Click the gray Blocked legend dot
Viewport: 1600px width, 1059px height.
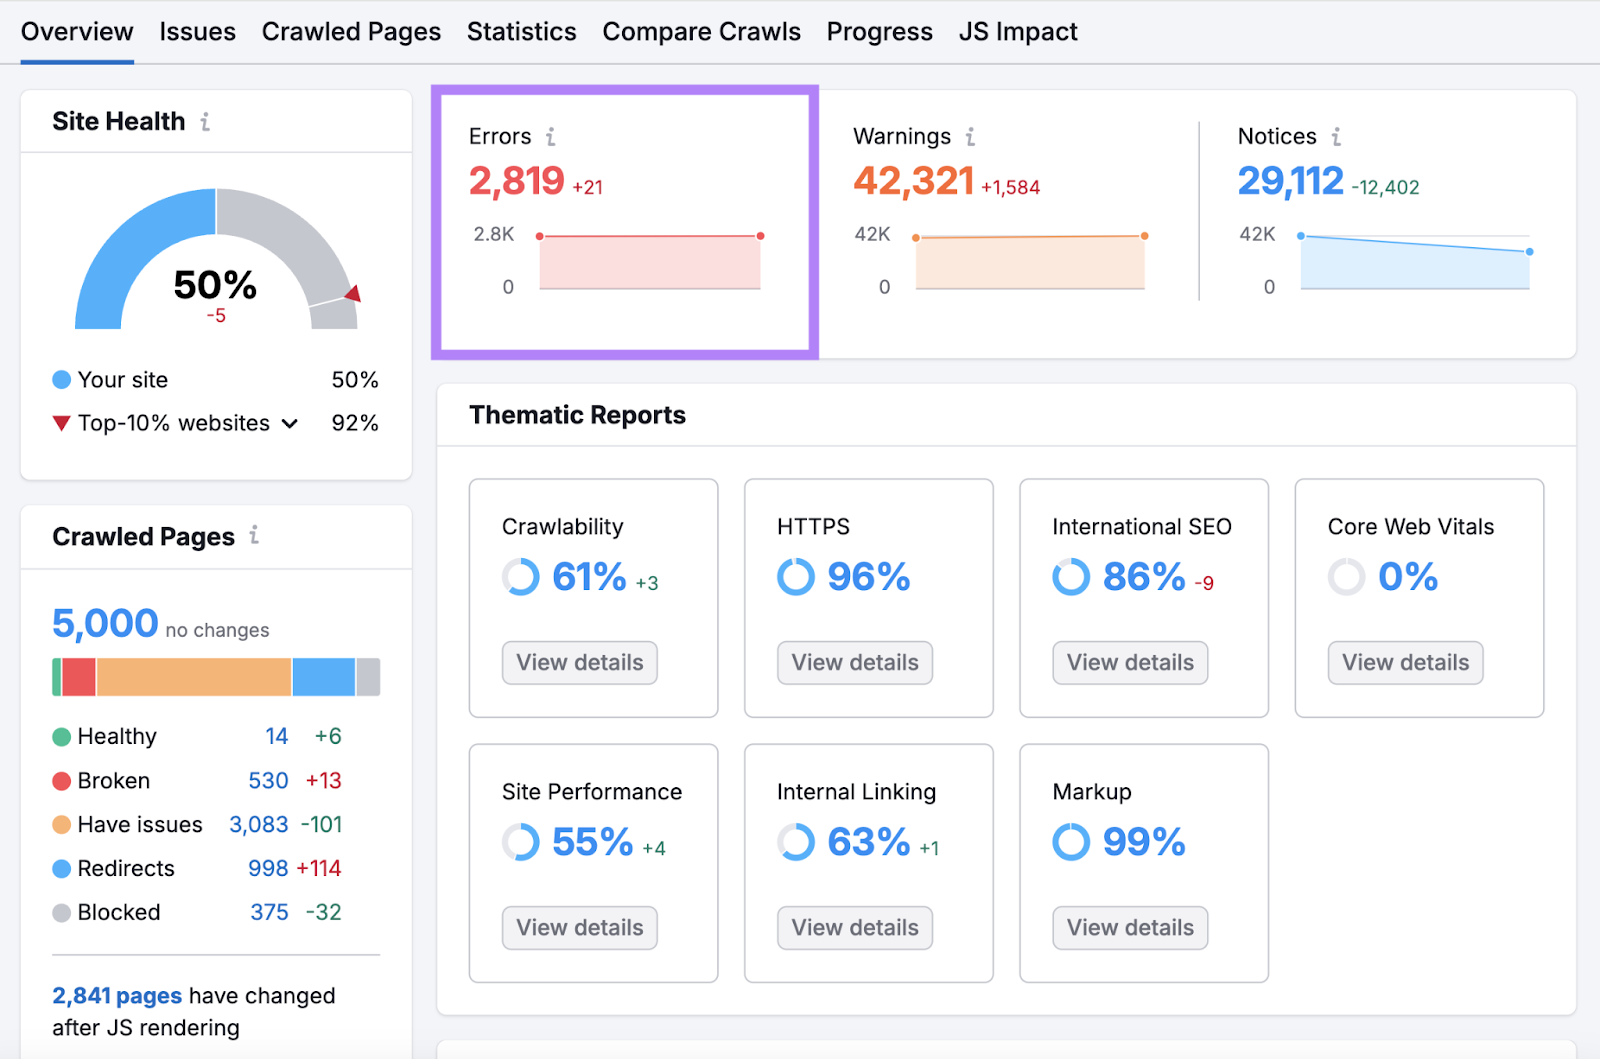coord(61,913)
